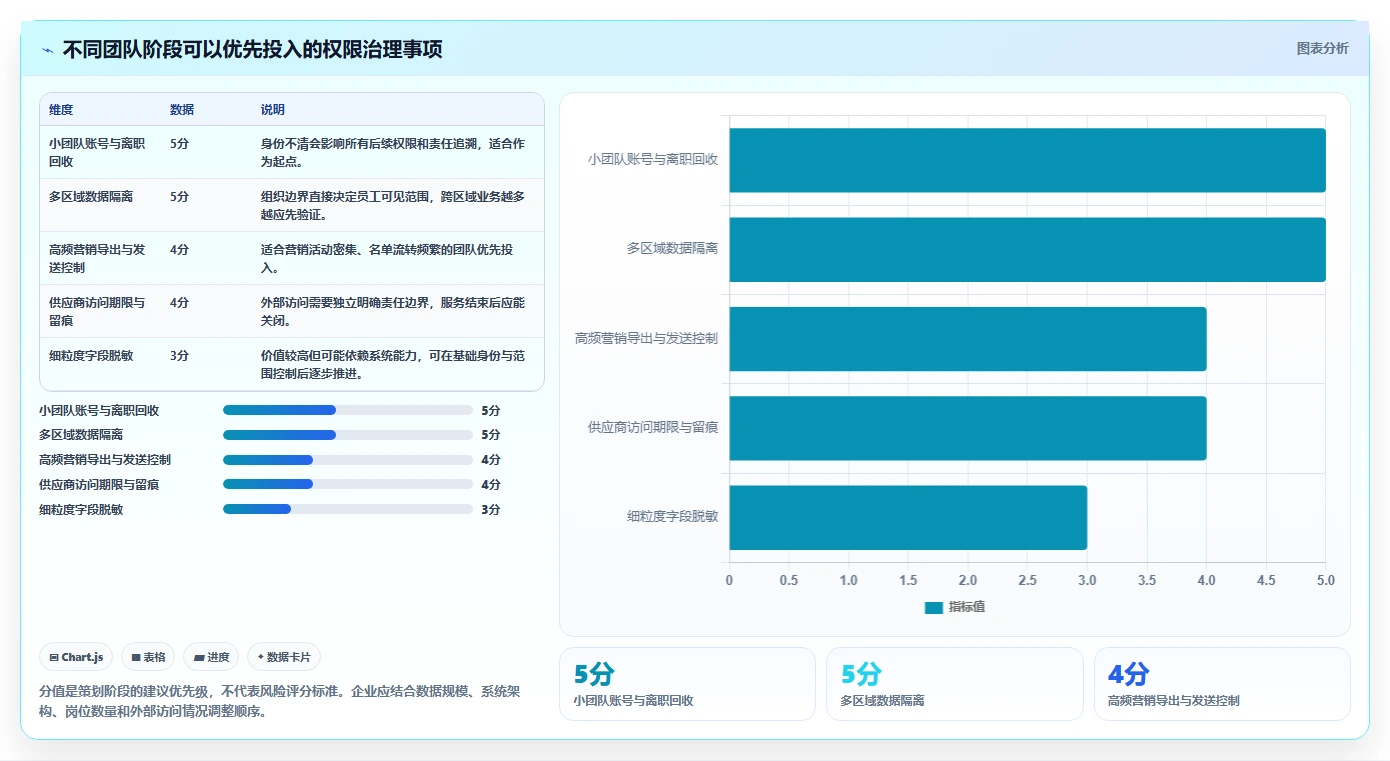The image size is (1390, 761).
Task: Click the 多区域数据隔离 progress bar
Action: (347, 435)
